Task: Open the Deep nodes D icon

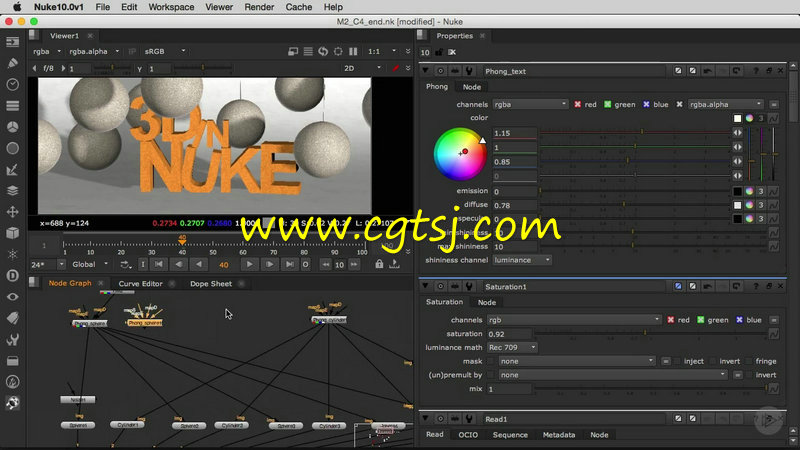Action: pyautogui.click(x=13, y=276)
